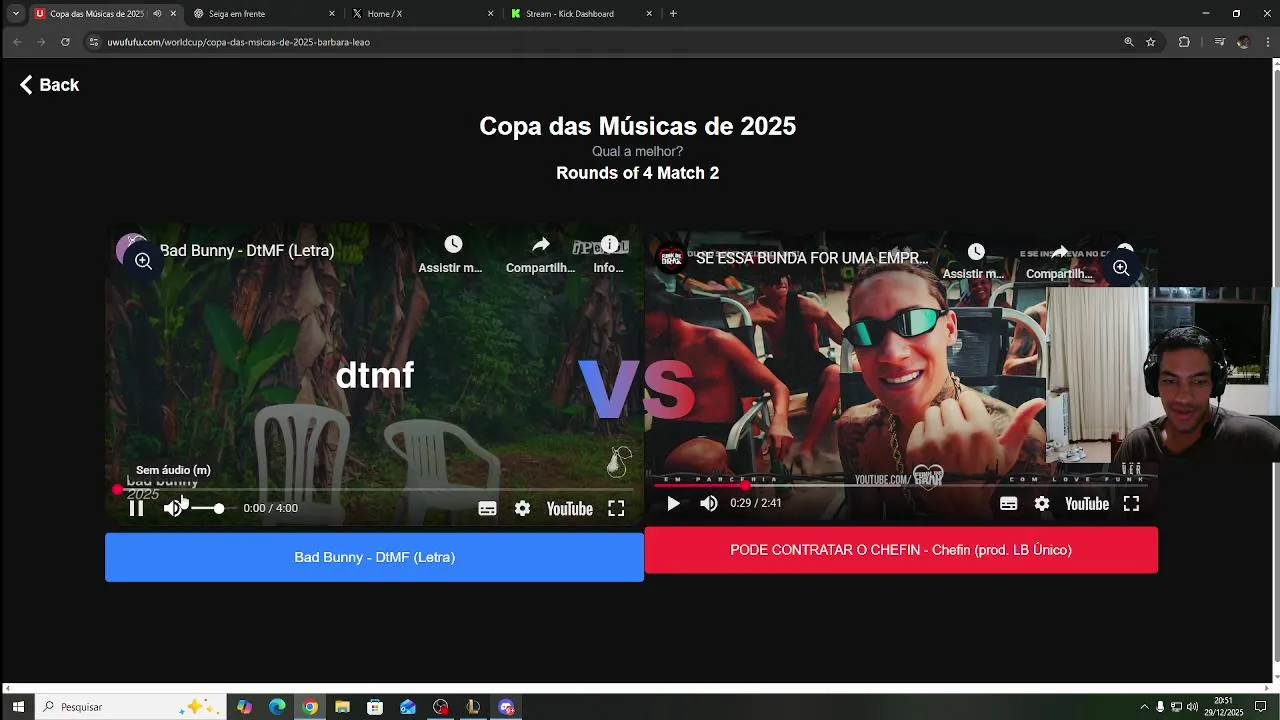
Task: View site information icon in address bar
Action: pyautogui.click(x=94, y=42)
